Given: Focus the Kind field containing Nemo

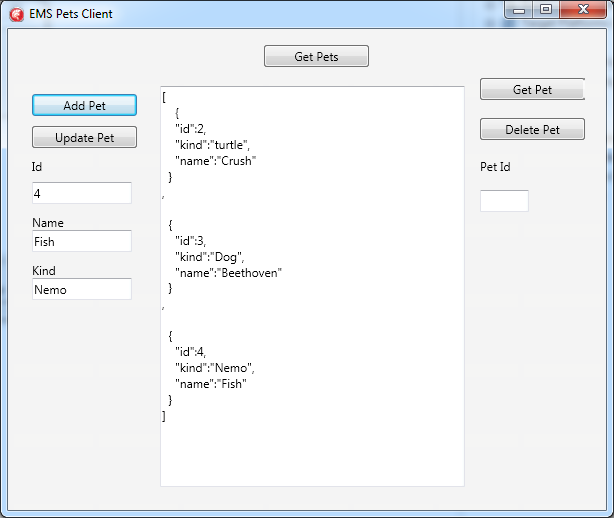Looking at the screenshot, I should click(82, 289).
